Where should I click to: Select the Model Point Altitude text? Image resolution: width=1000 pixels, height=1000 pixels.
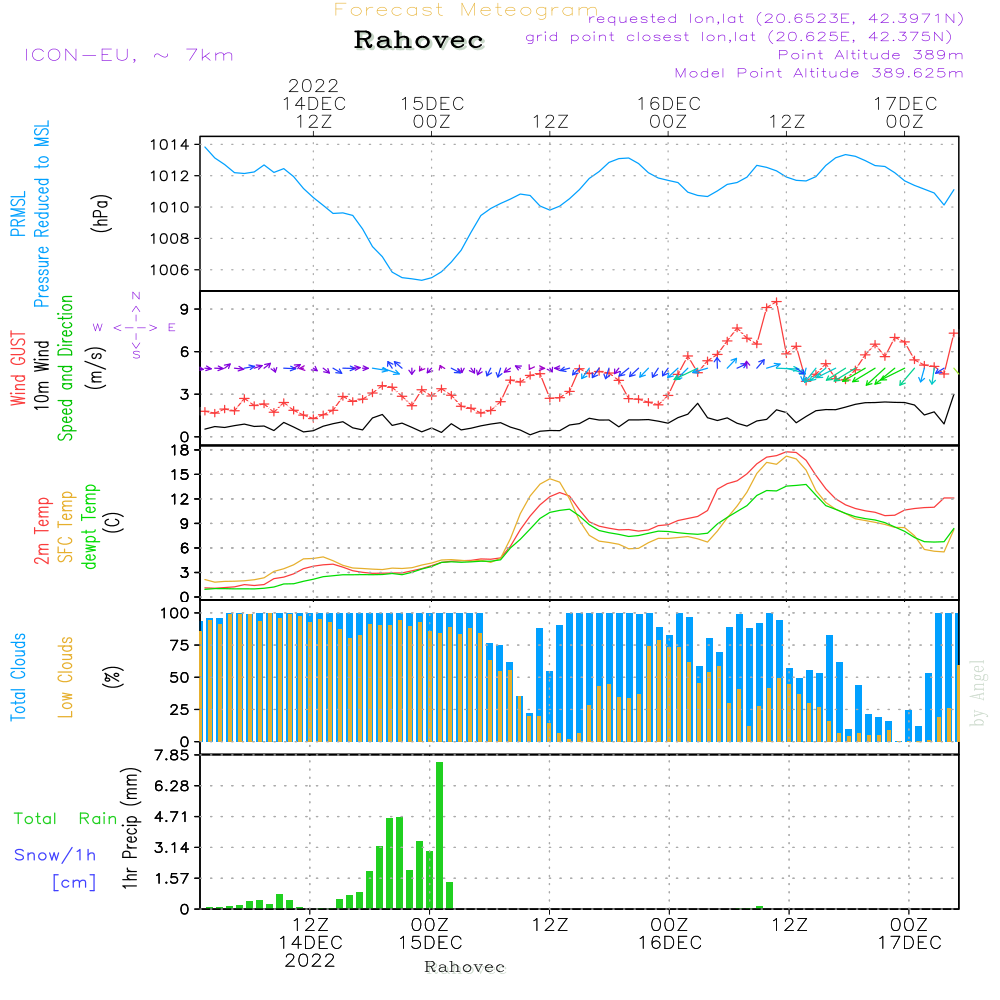819,73
